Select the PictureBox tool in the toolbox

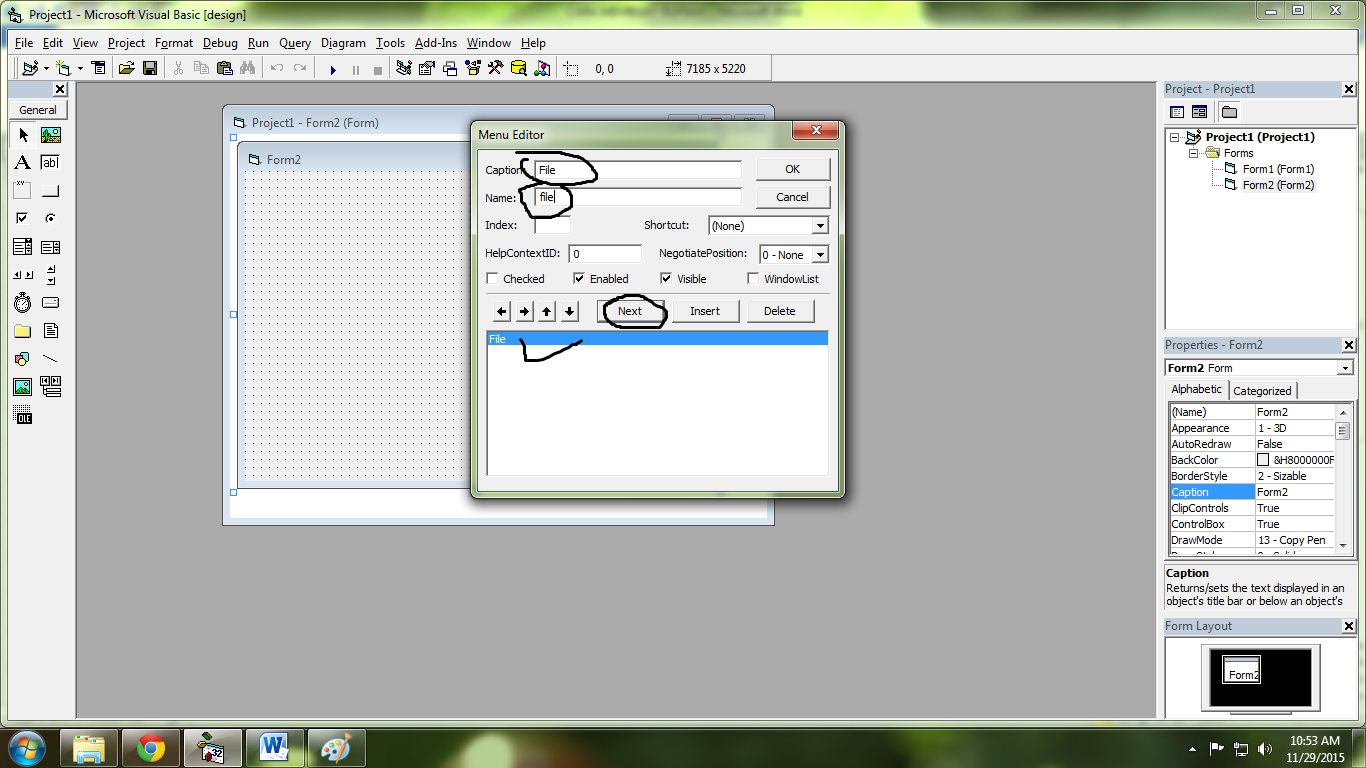click(50, 134)
